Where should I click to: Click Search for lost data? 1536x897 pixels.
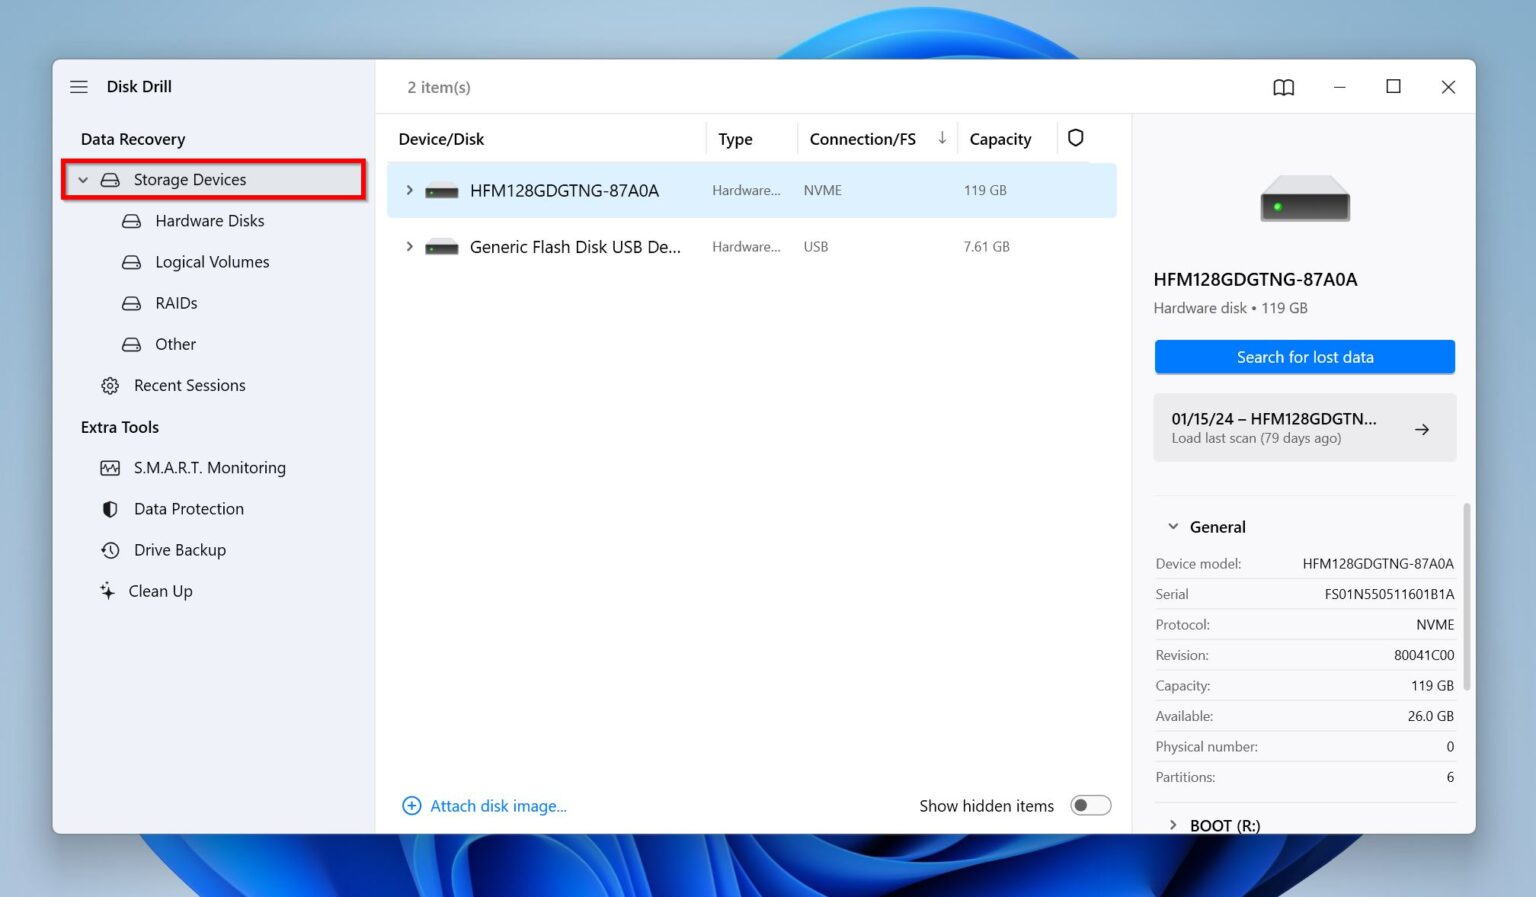(1304, 357)
